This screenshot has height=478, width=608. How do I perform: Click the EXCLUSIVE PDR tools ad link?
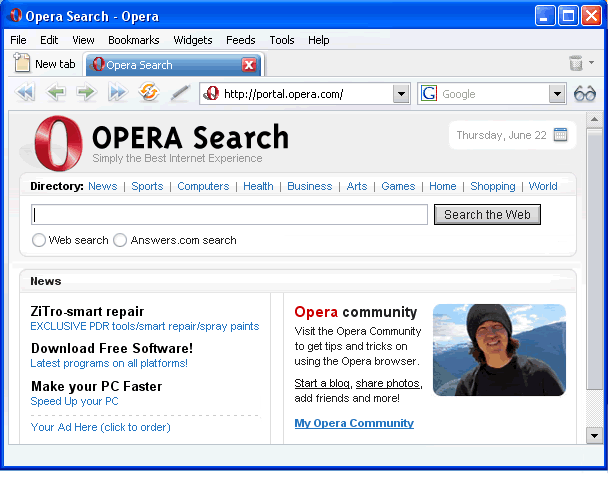point(145,326)
